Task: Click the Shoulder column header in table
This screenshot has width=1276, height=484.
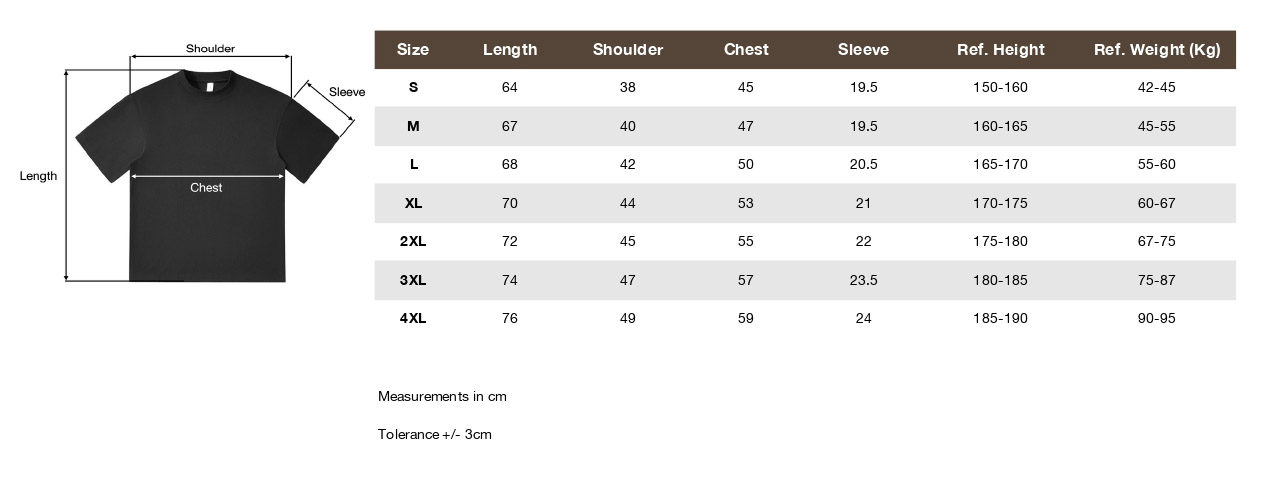Action: point(628,49)
